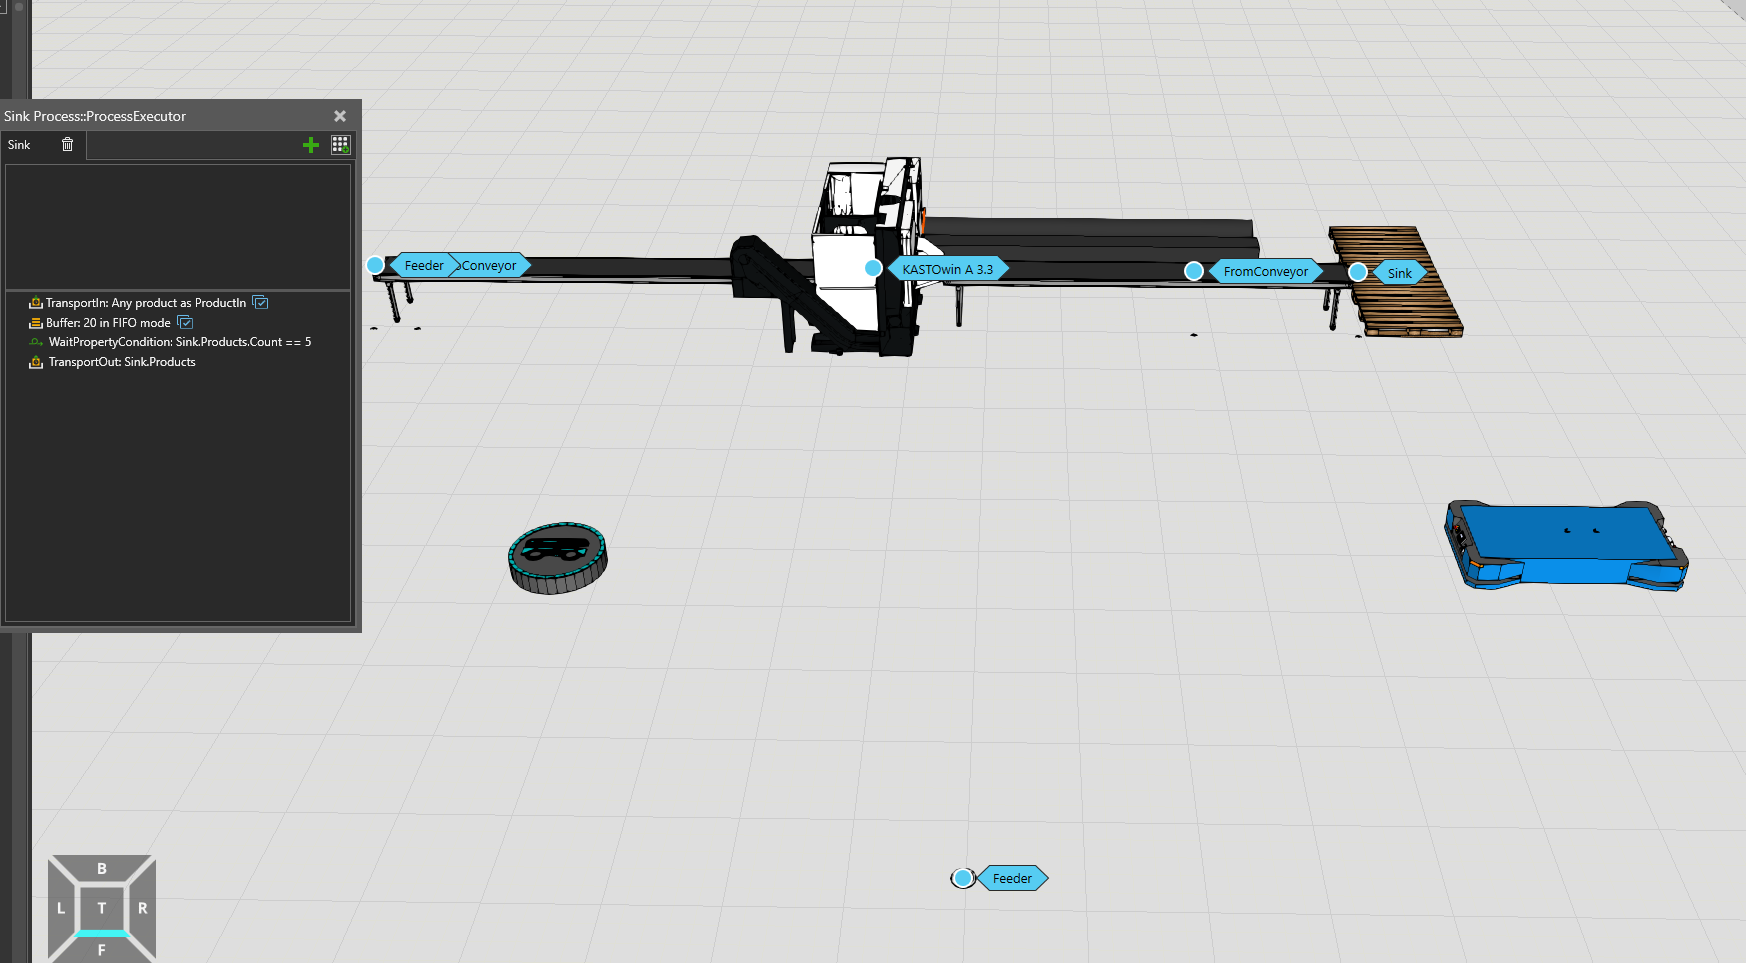This screenshot has width=1746, height=963.
Task: Click the KASTOwin A 3.3 process node label
Action: 947,270
